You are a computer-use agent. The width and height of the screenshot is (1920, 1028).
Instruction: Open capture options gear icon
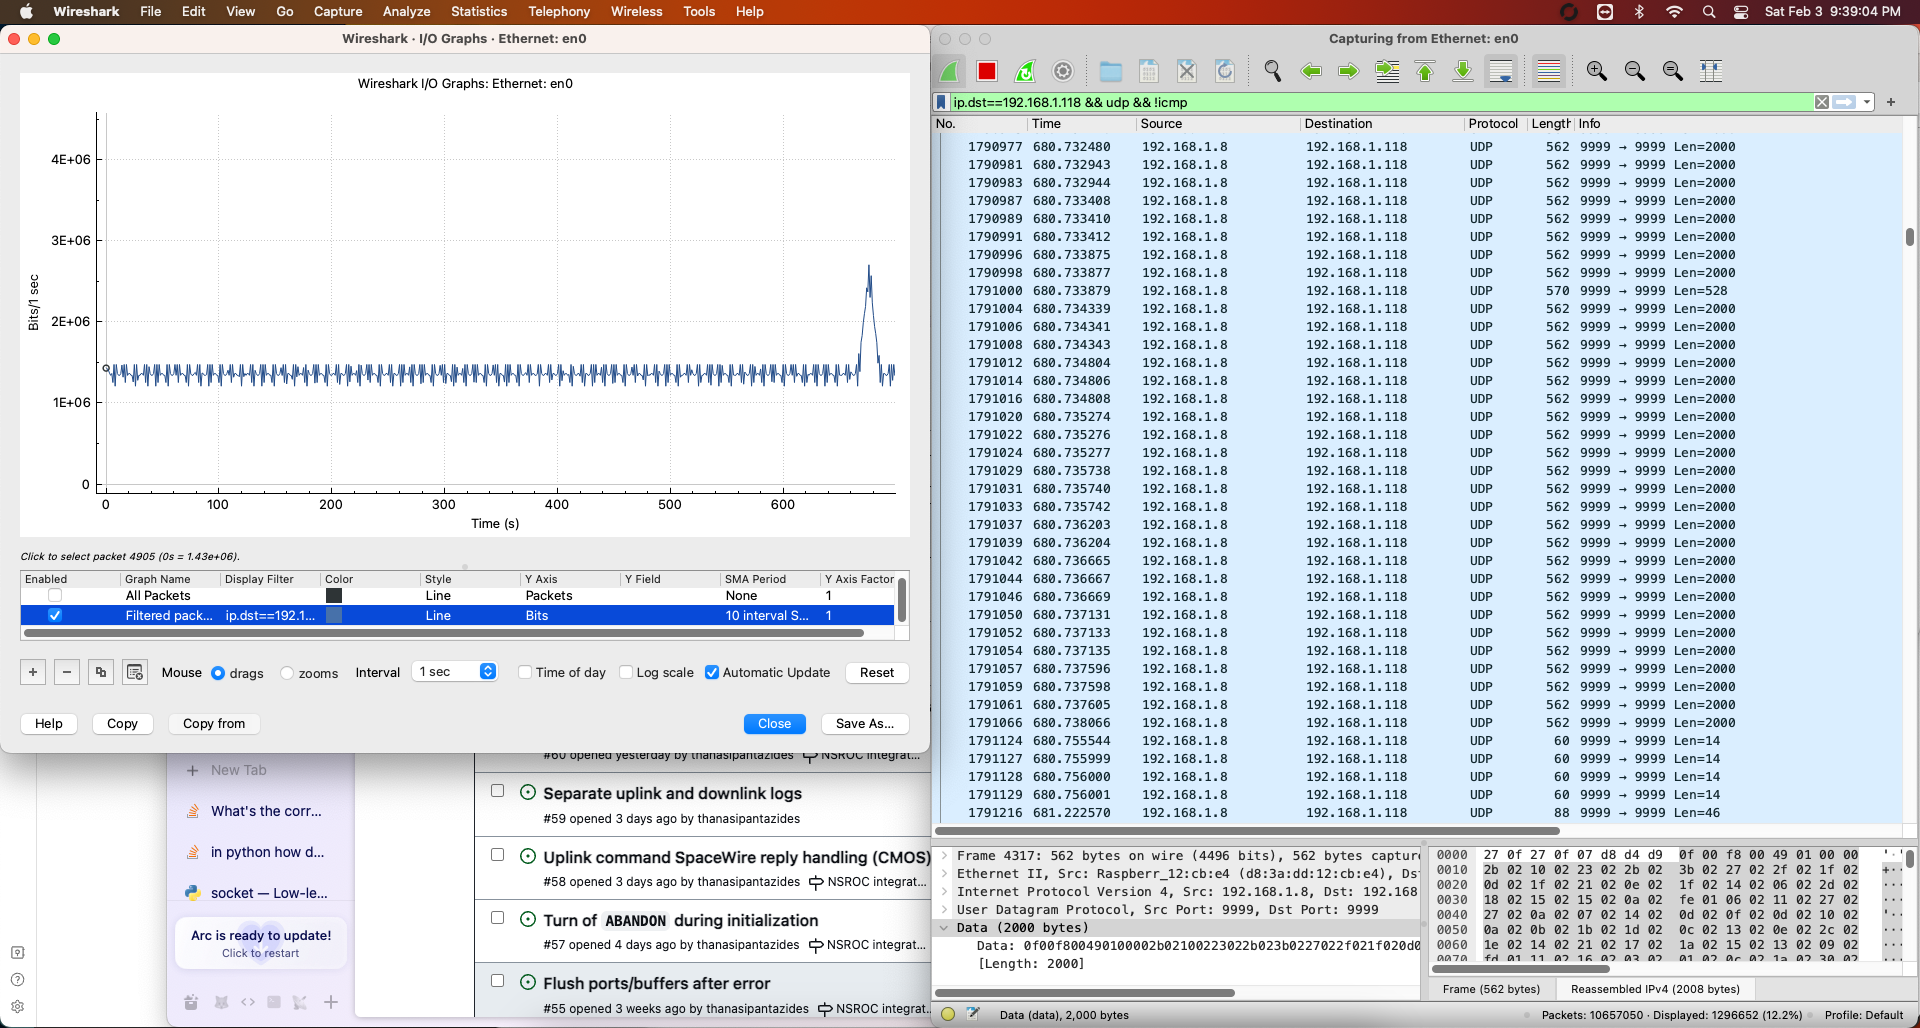(1063, 71)
